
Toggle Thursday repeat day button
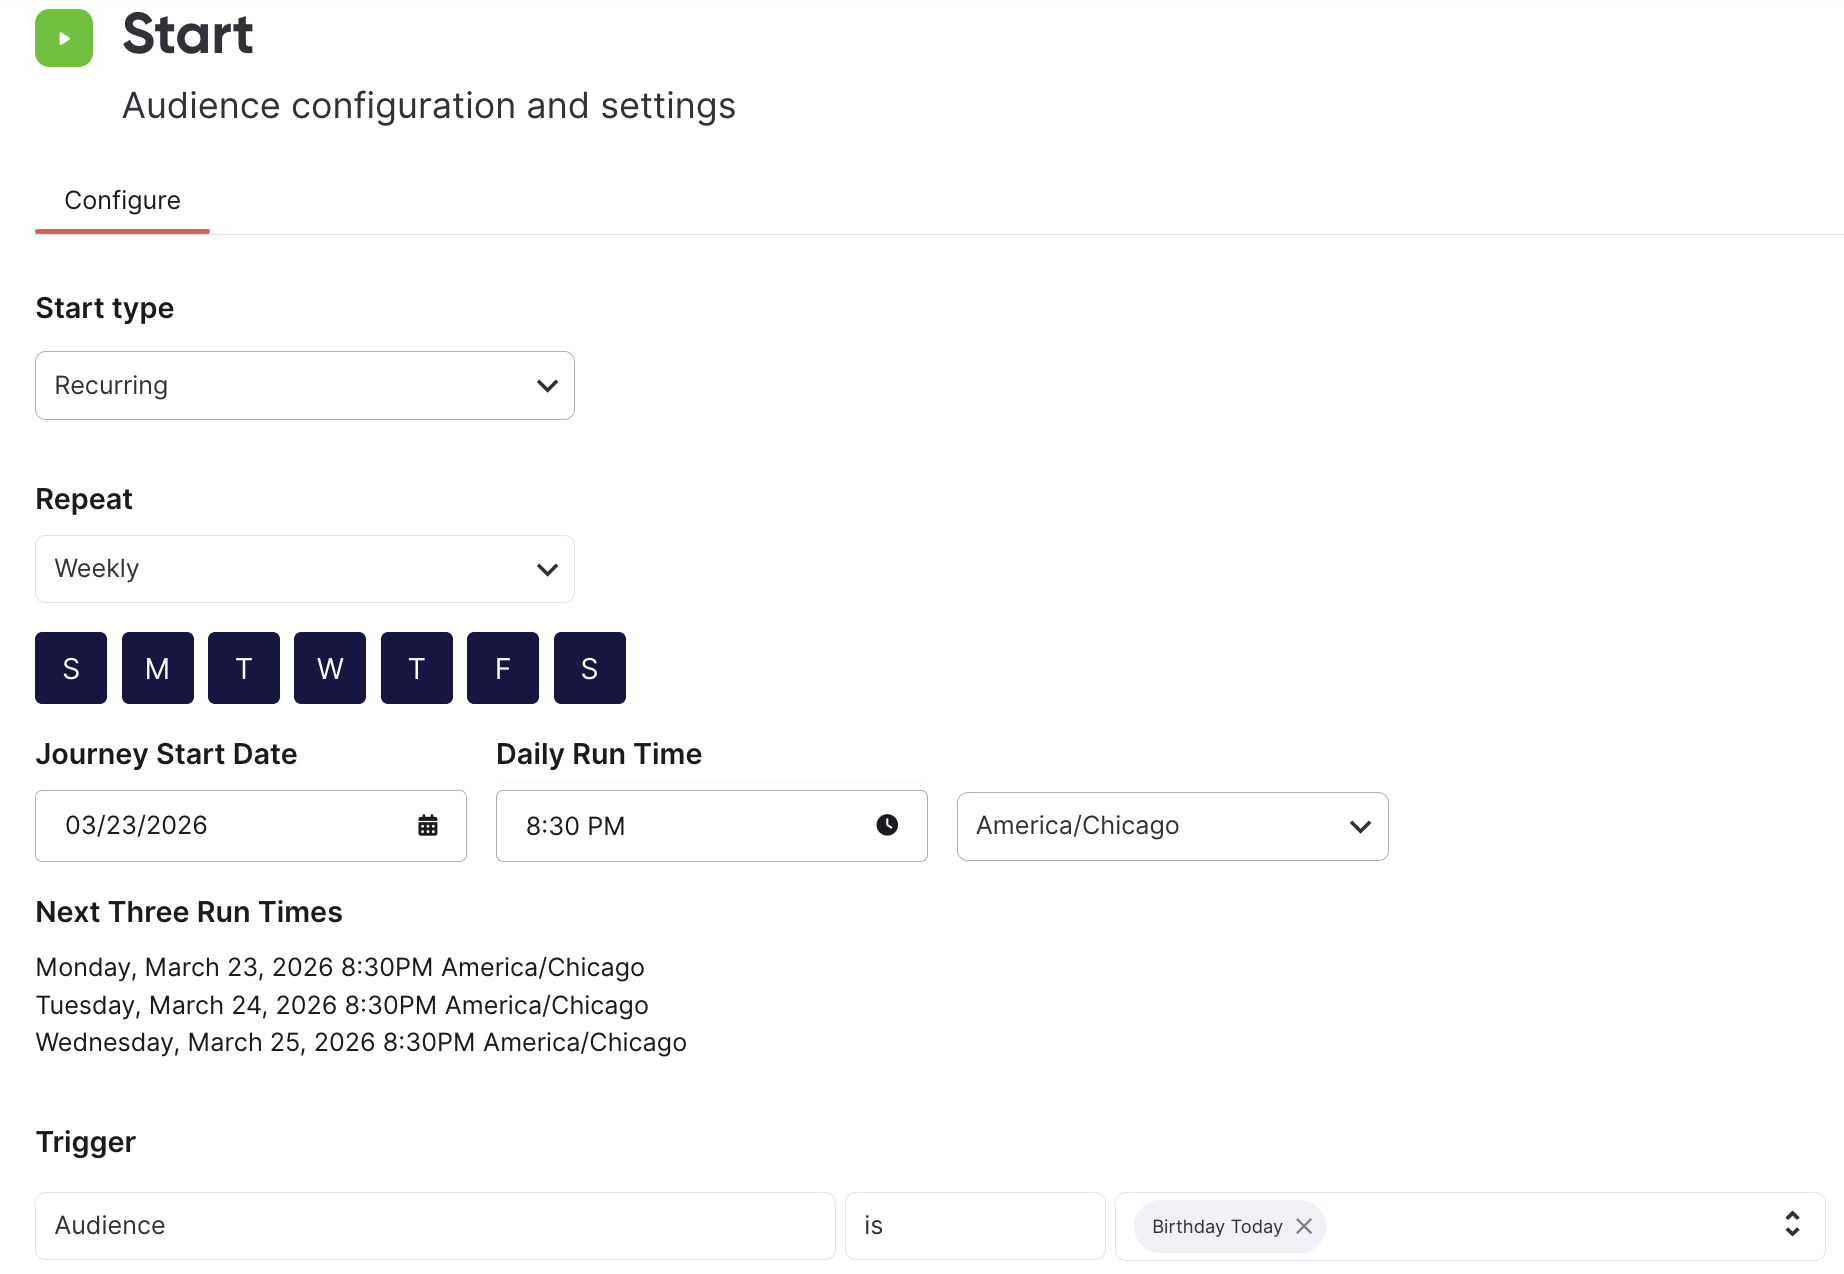click(x=417, y=668)
